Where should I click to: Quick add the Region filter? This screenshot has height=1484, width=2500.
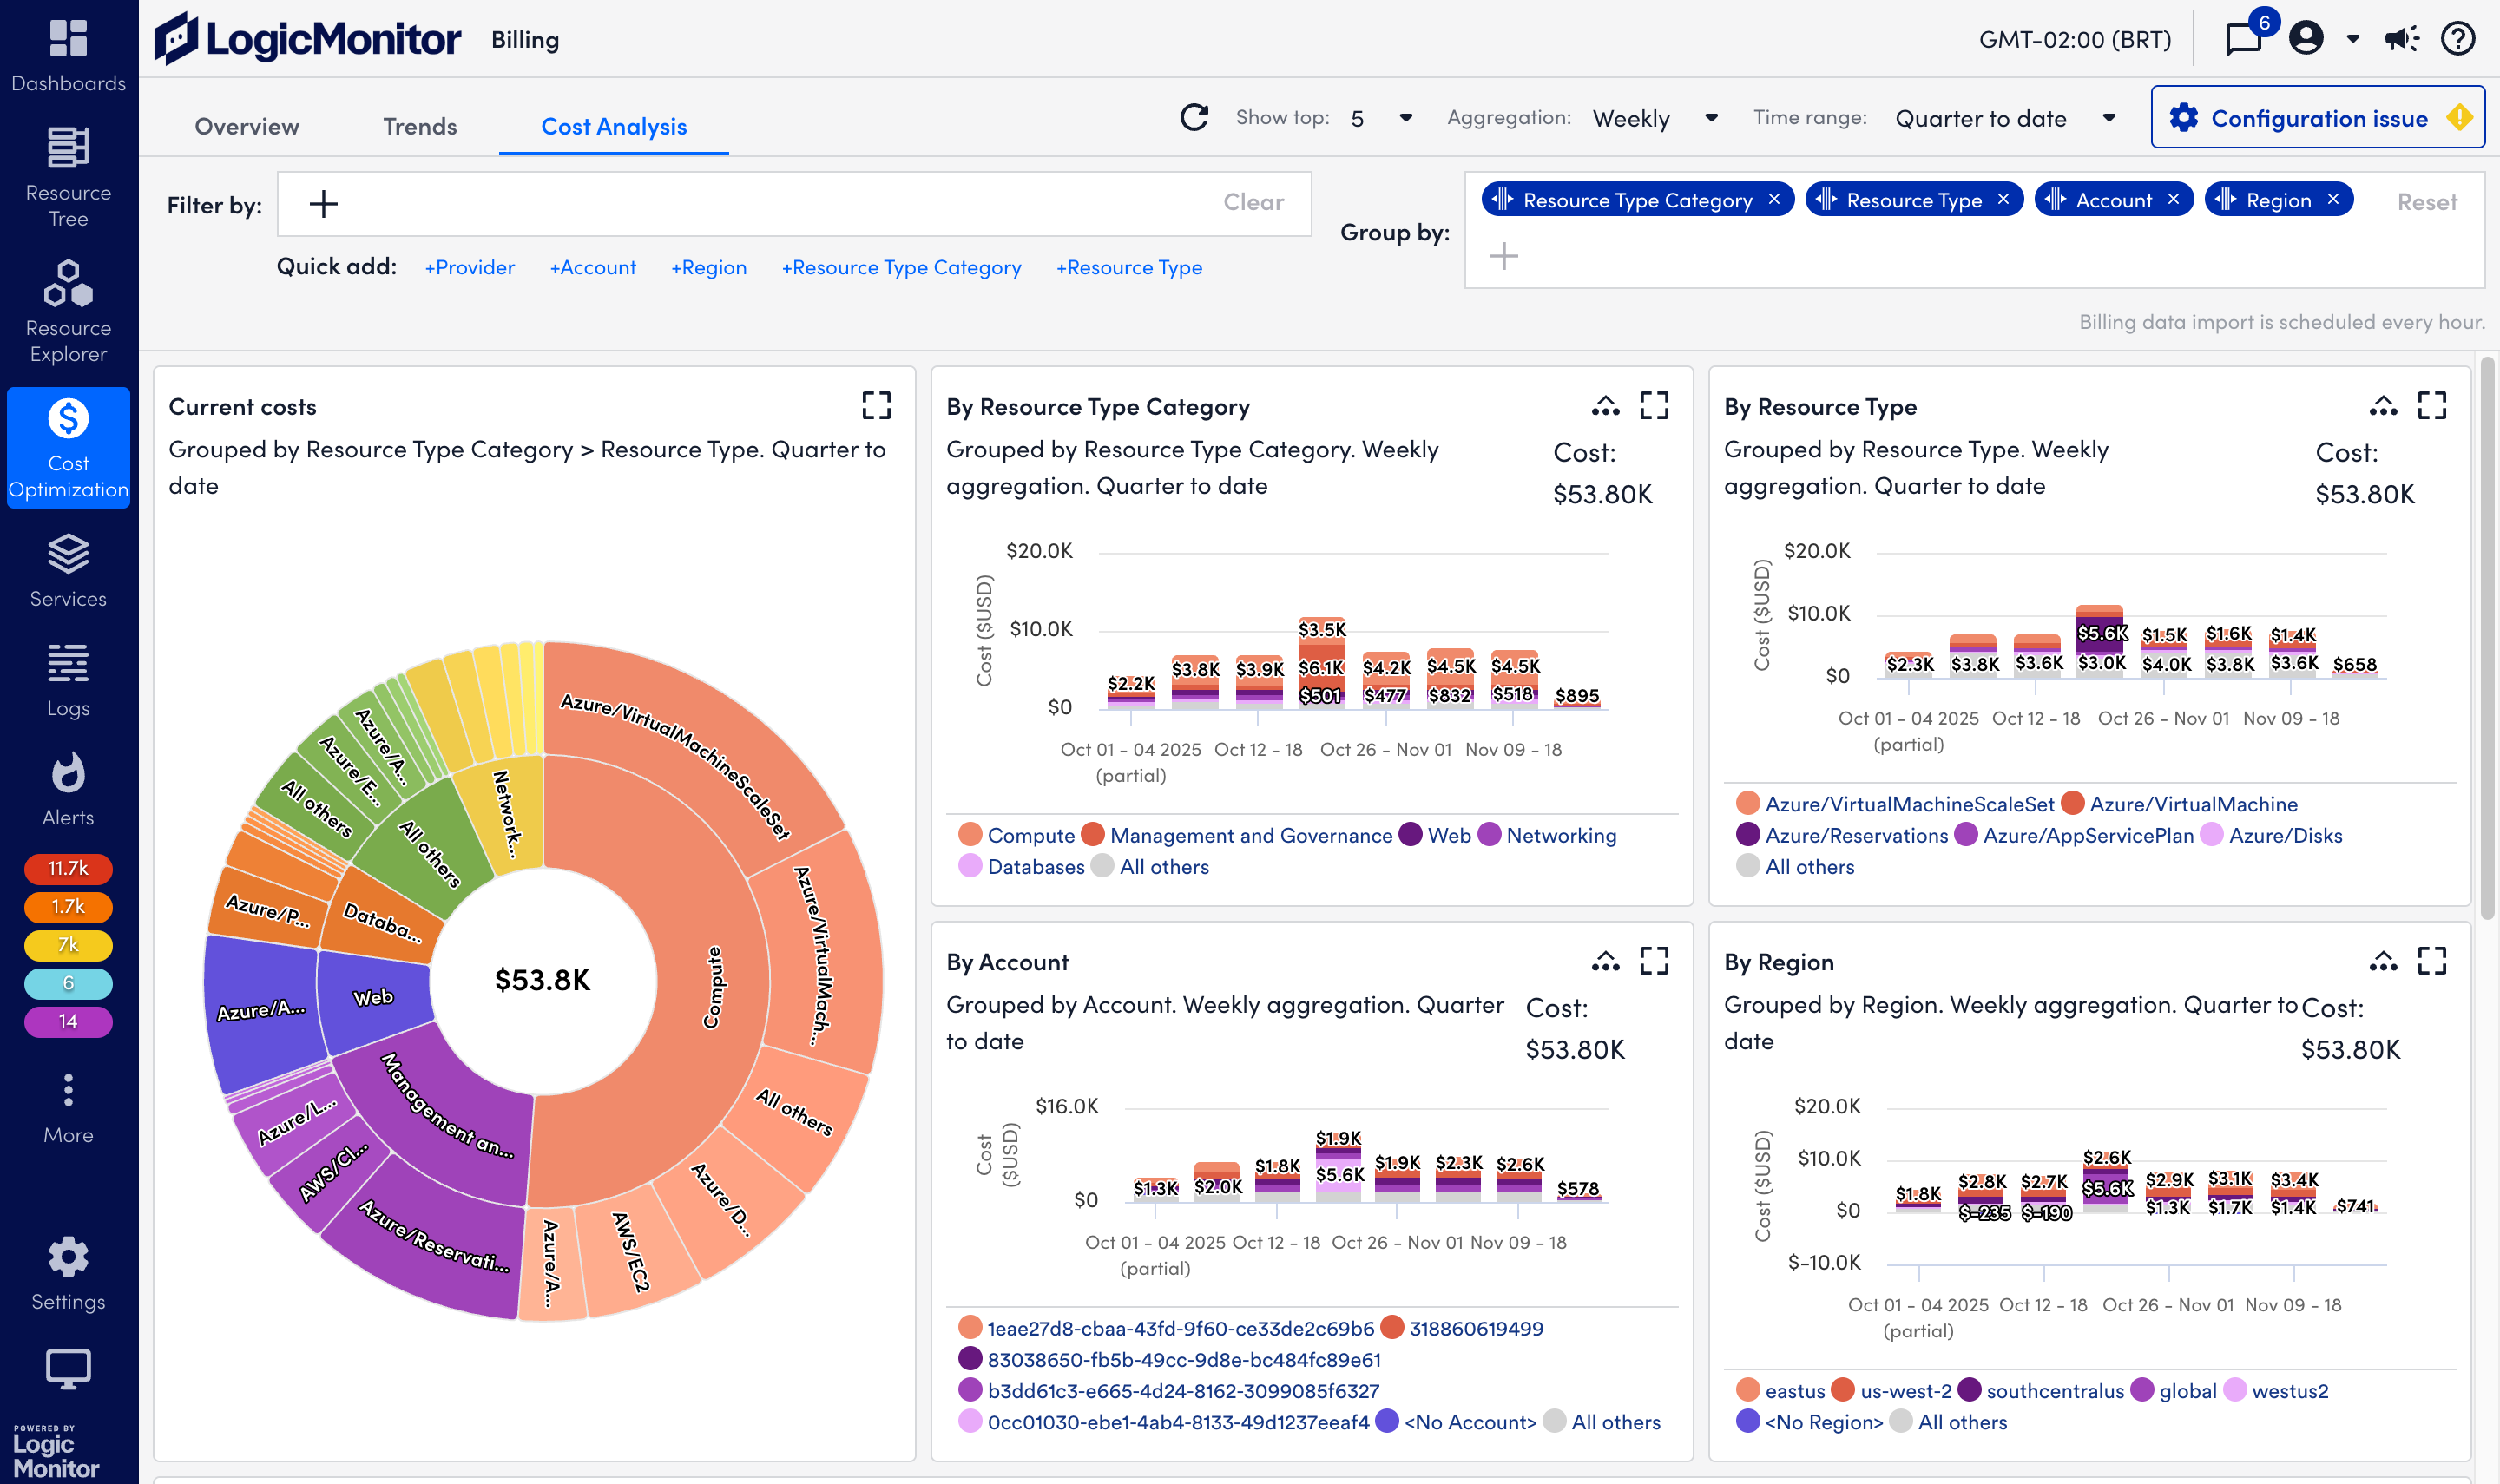(708, 267)
